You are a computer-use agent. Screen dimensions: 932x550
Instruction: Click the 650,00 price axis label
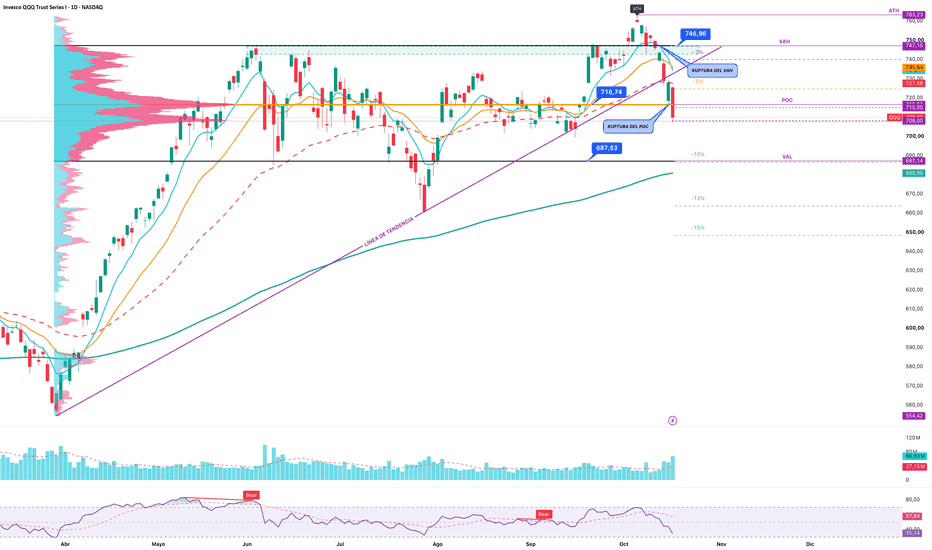pyautogui.click(x=914, y=232)
